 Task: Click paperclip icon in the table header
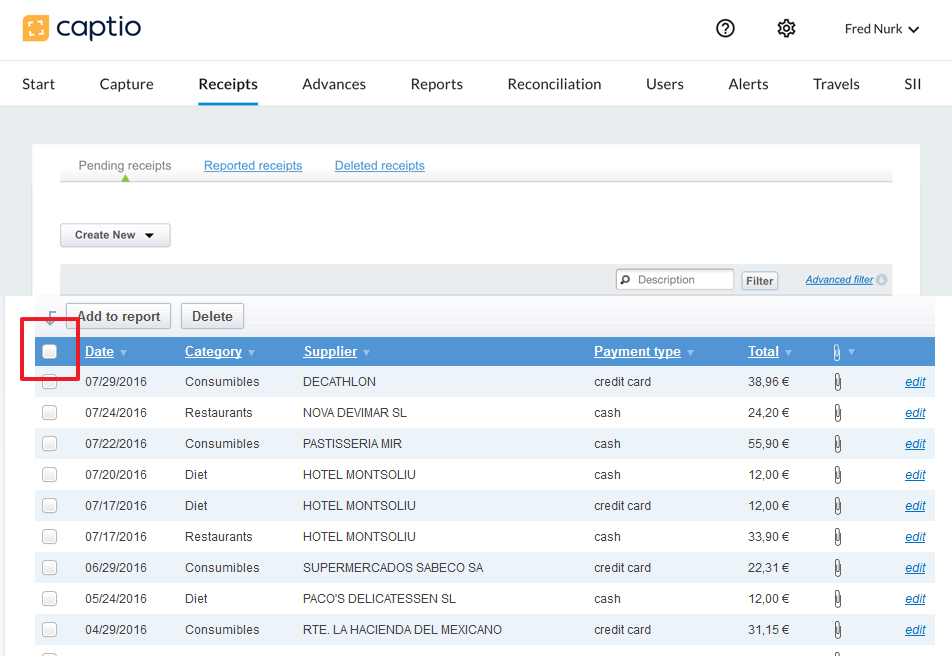(837, 352)
